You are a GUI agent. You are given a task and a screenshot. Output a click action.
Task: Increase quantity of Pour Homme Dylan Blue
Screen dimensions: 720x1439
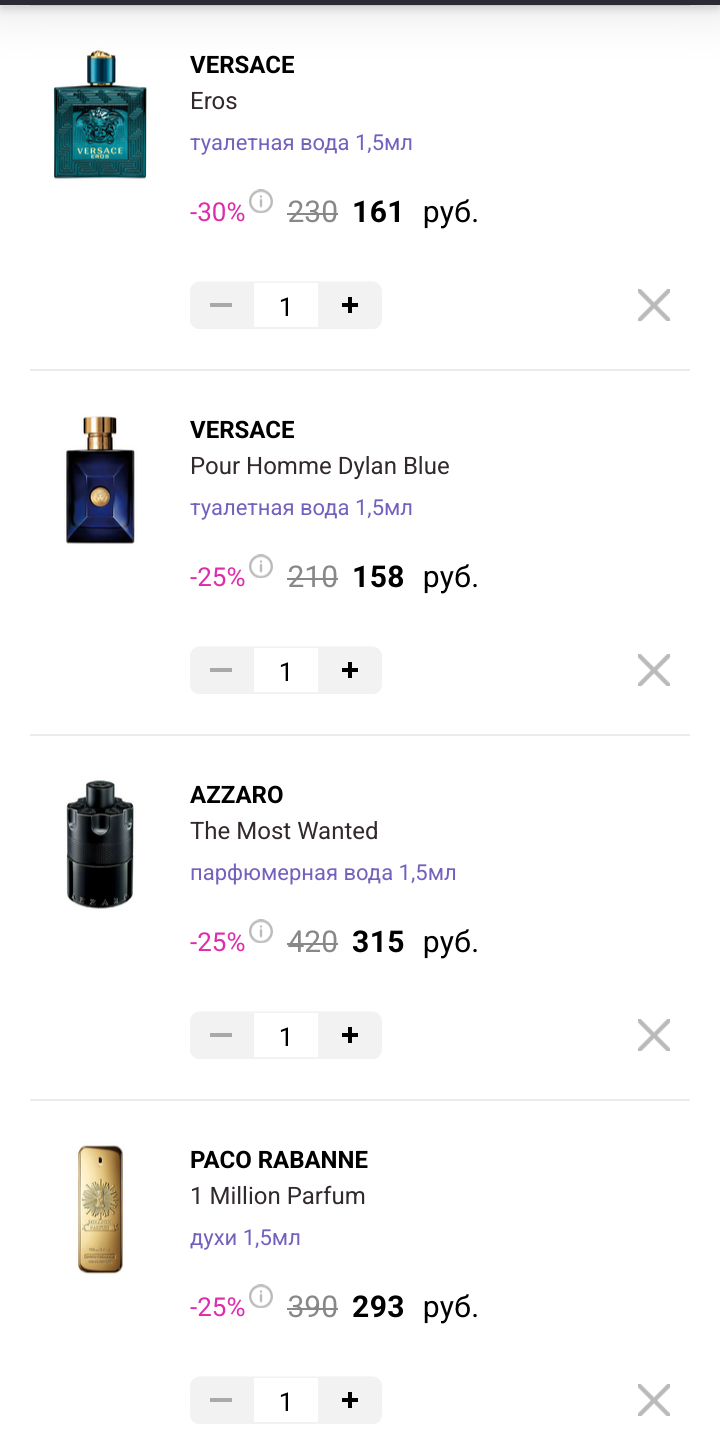click(x=349, y=670)
